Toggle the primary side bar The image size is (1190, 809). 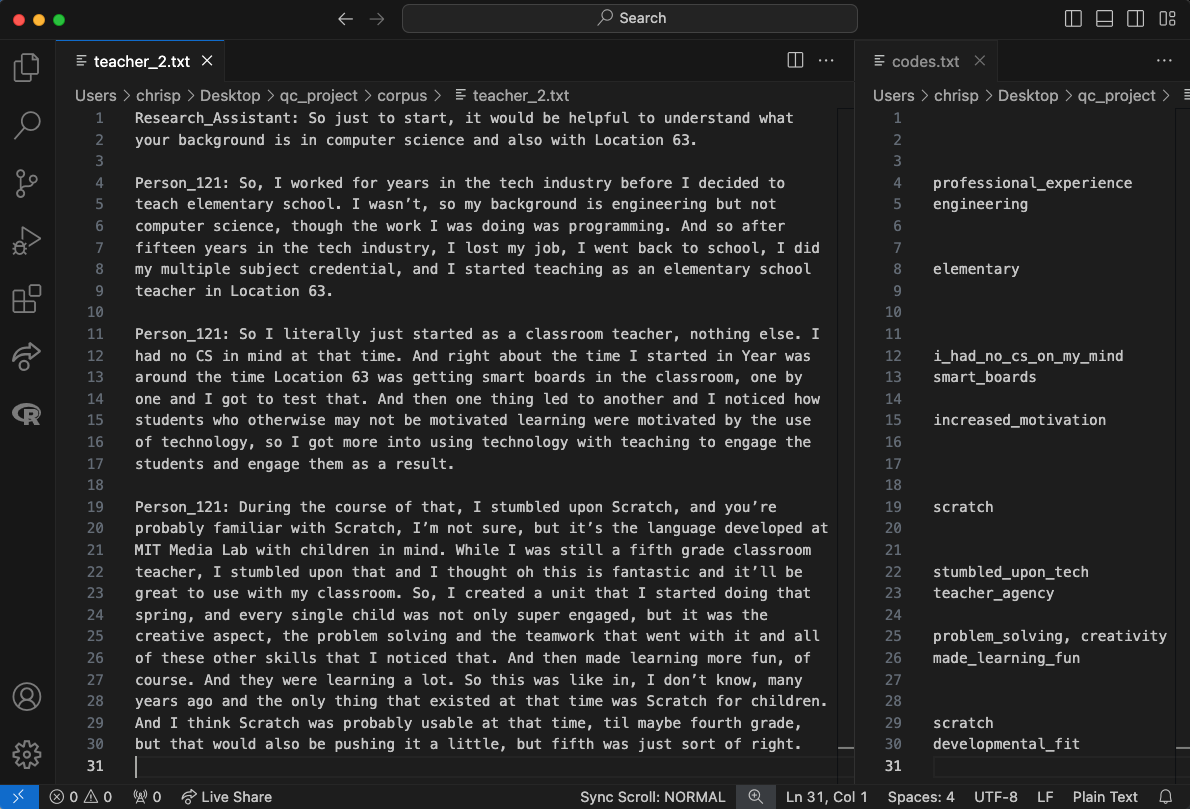(1073, 18)
